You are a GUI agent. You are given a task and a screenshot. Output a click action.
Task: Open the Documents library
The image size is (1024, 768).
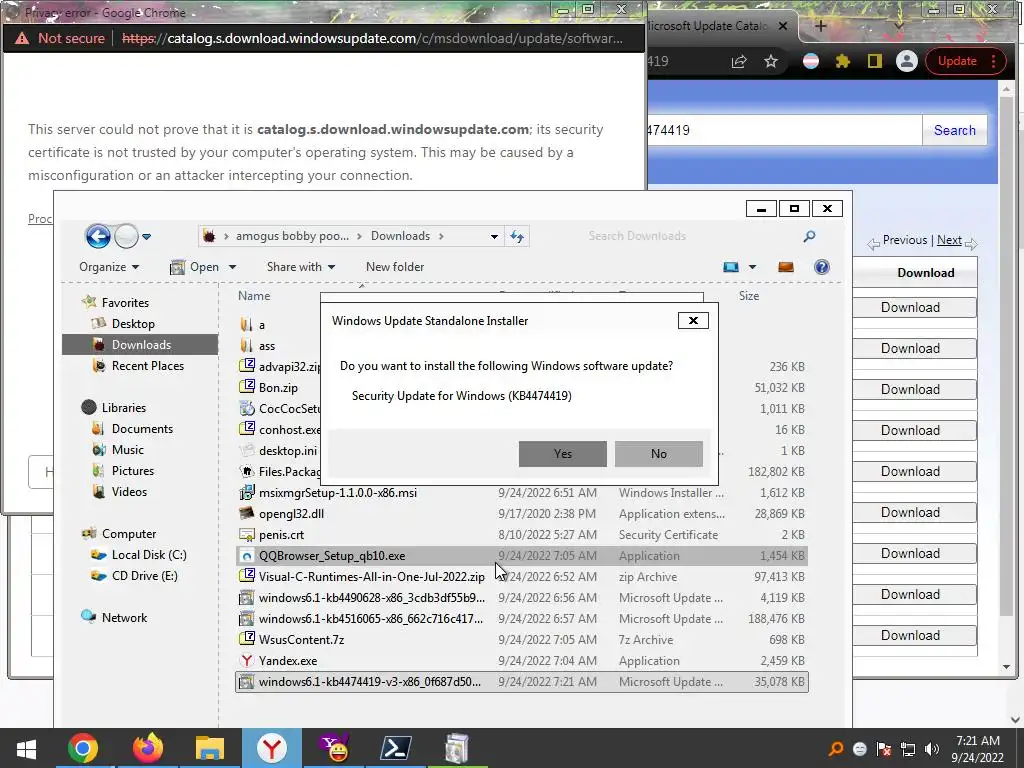142,429
